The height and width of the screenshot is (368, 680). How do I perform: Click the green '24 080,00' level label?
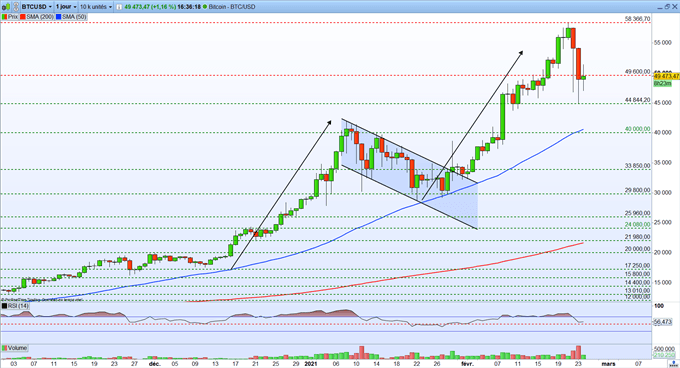point(638,224)
